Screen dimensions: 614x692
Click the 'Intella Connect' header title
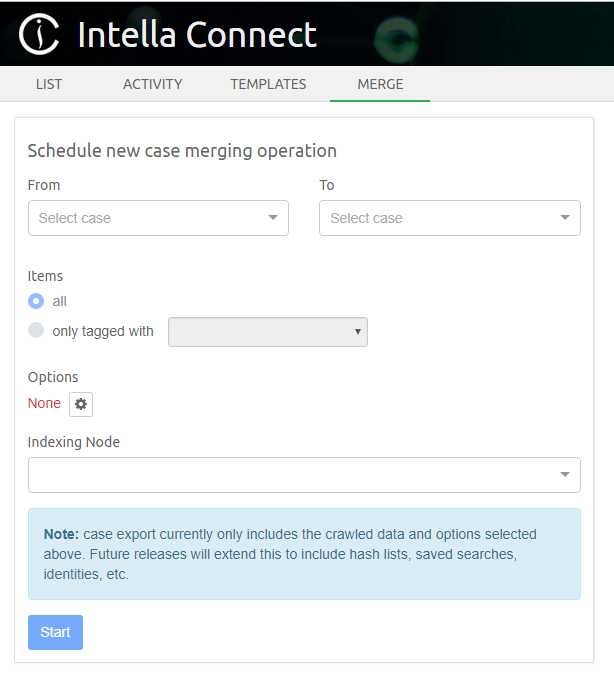click(197, 35)
